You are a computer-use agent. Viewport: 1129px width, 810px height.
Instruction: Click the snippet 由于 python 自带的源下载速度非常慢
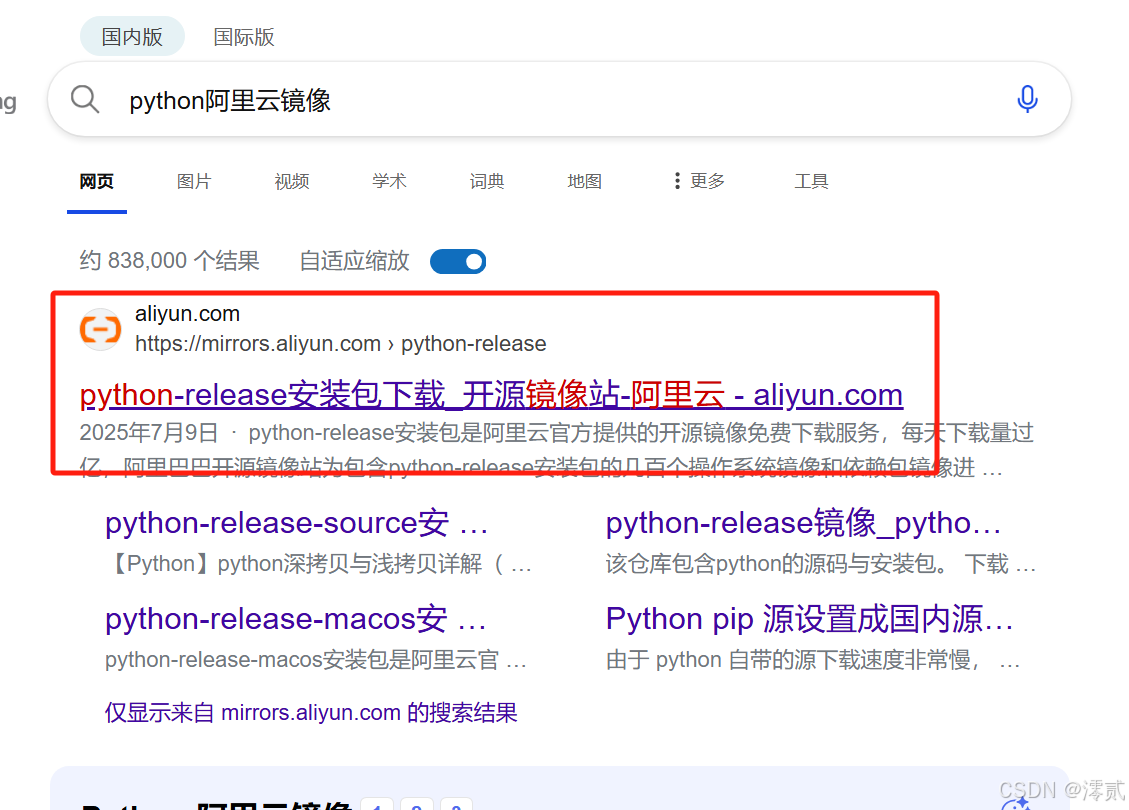[813, 660]
